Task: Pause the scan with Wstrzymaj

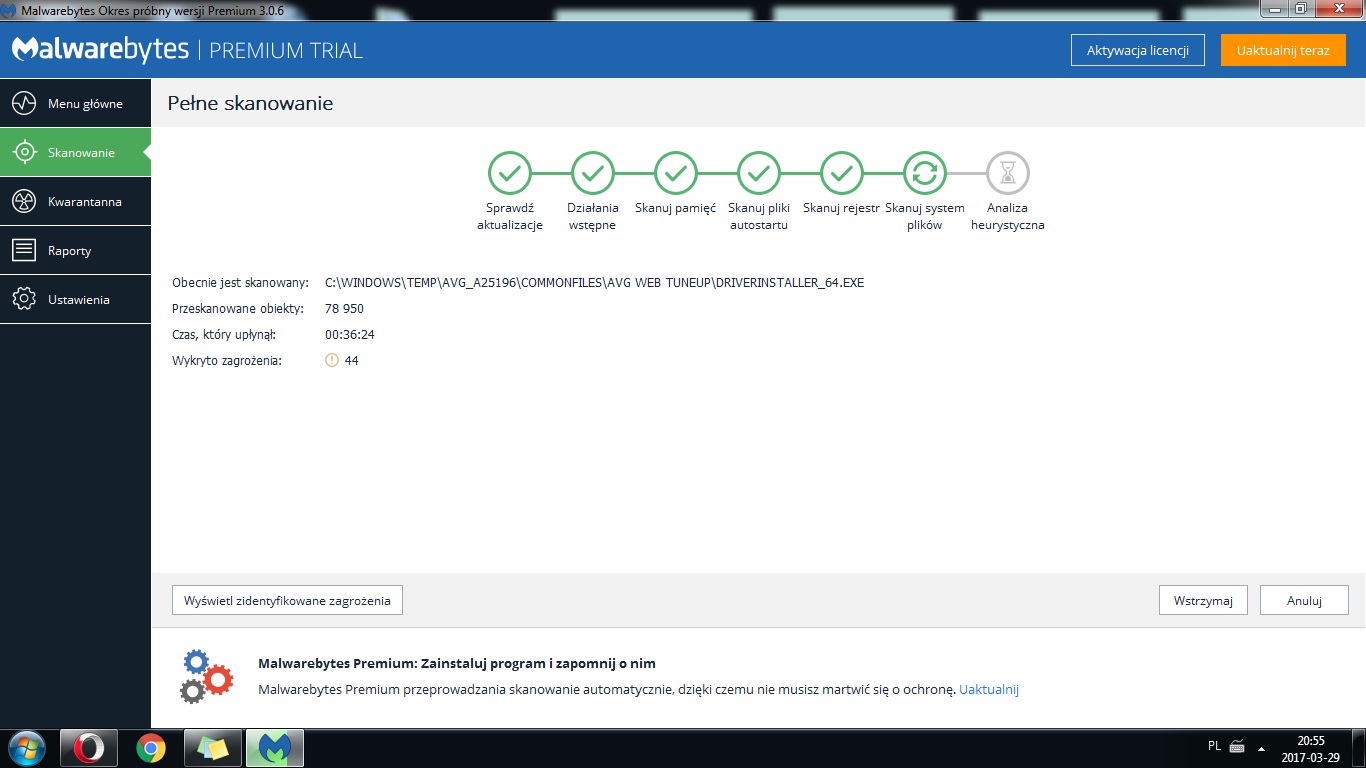Action: pyautogui.click(x=1203, y=600)
